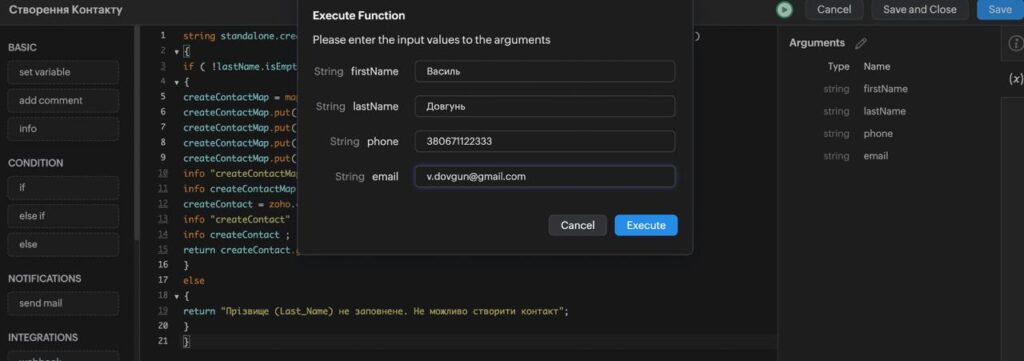Choose the else if condition block
The image size is (1024, 361).
(x=63, y=216)
